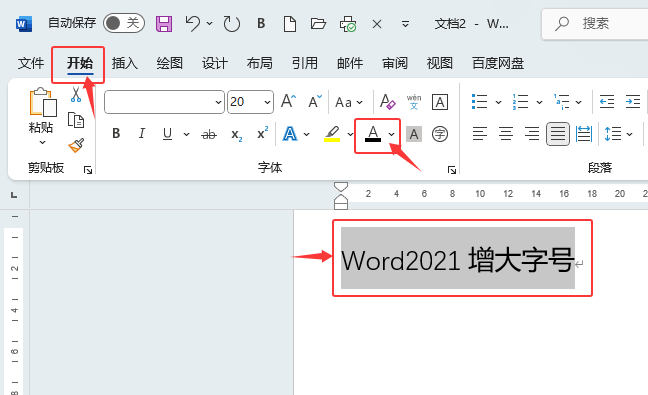Image resolution: width=648 pixels, height=395 pixels.
Task: Open the highlight color dropdown arrow
Action: click(x=350, y=134)
